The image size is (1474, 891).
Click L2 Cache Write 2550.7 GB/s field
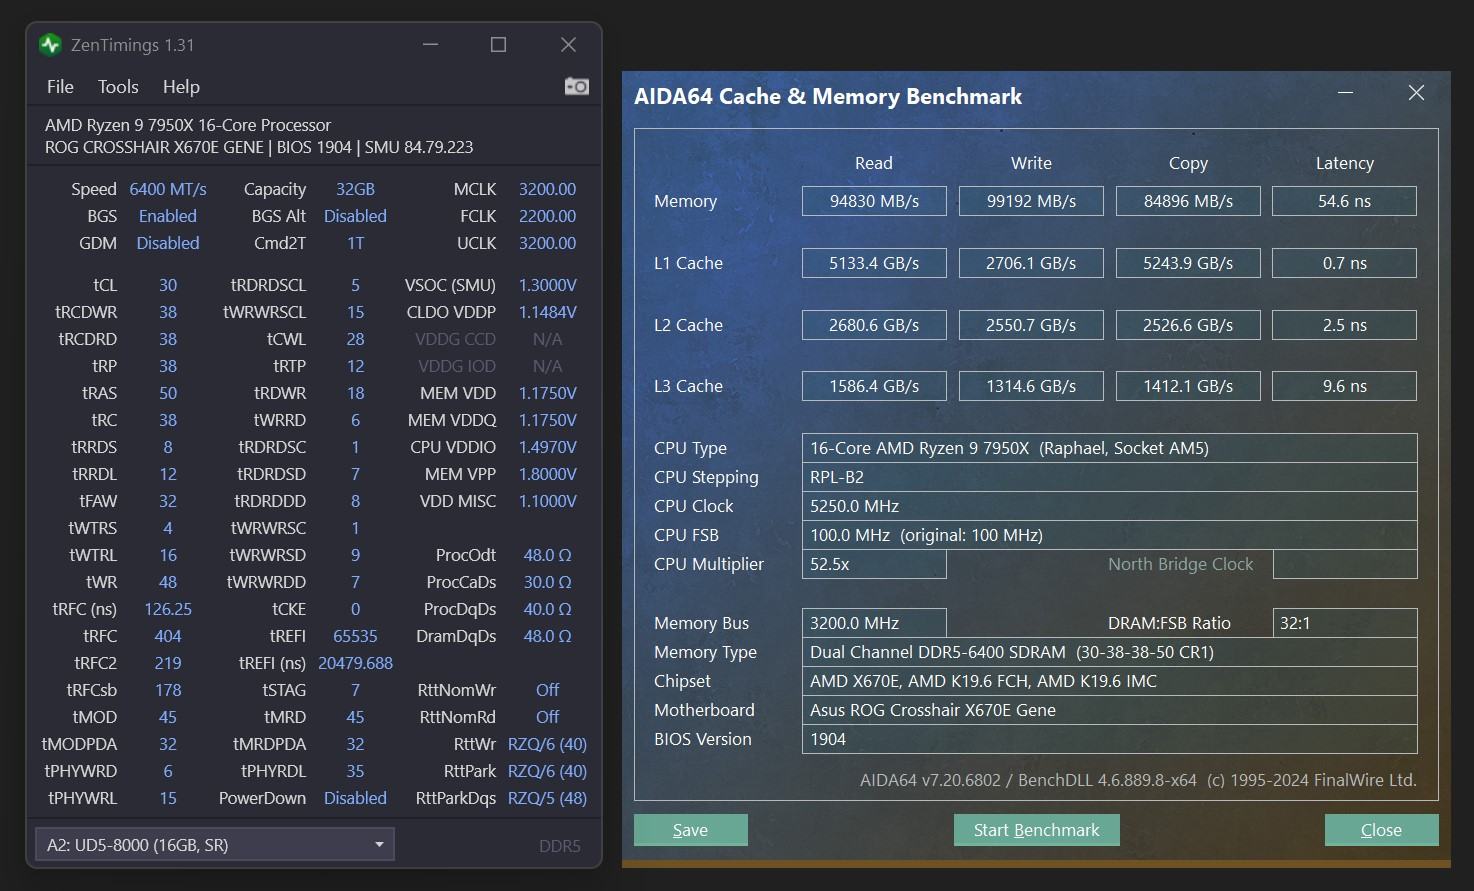point(1031,325)
